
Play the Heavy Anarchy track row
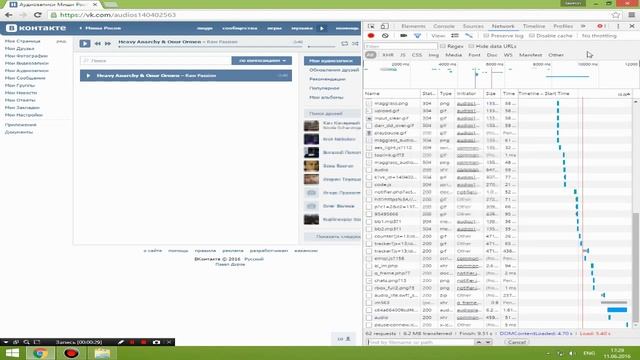tap(186, 76)
